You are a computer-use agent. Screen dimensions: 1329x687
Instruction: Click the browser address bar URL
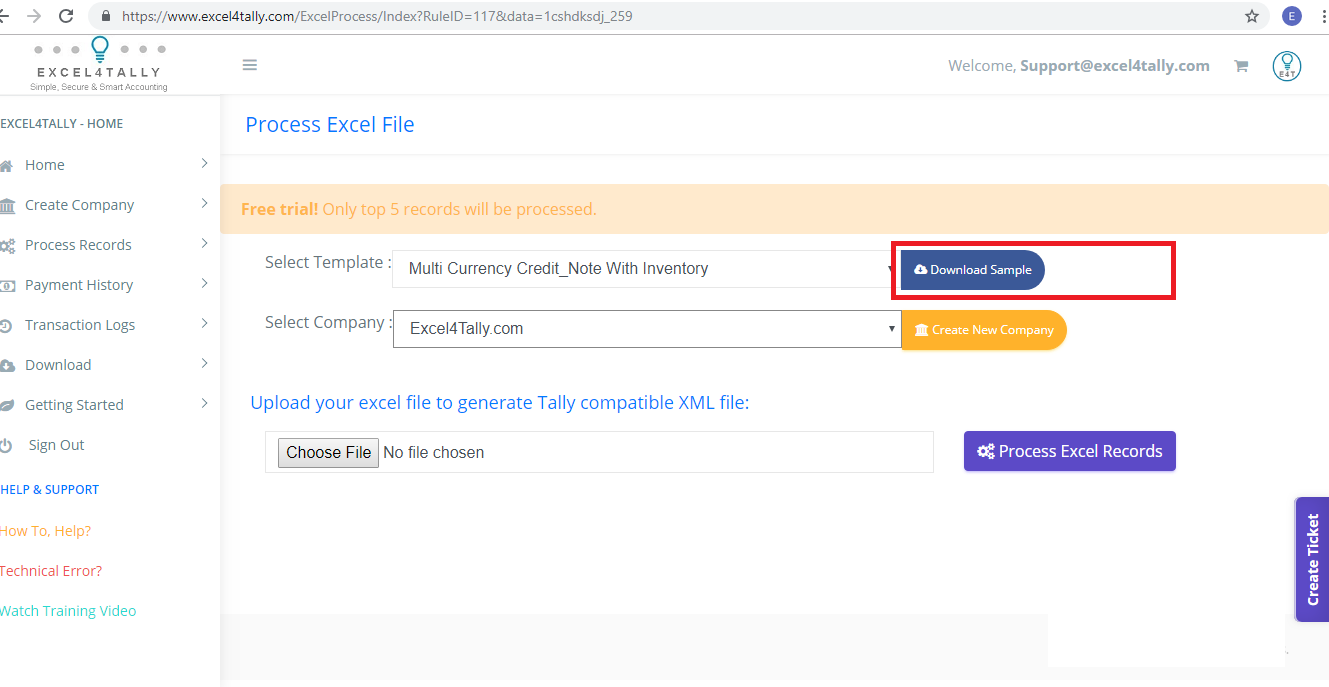[377, 16]
